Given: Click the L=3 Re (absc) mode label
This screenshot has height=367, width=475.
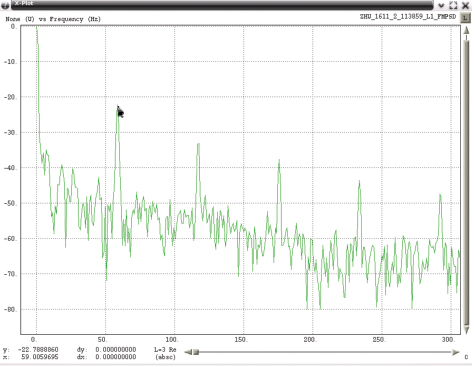Looking at the screenshot, I should (165, 353).
